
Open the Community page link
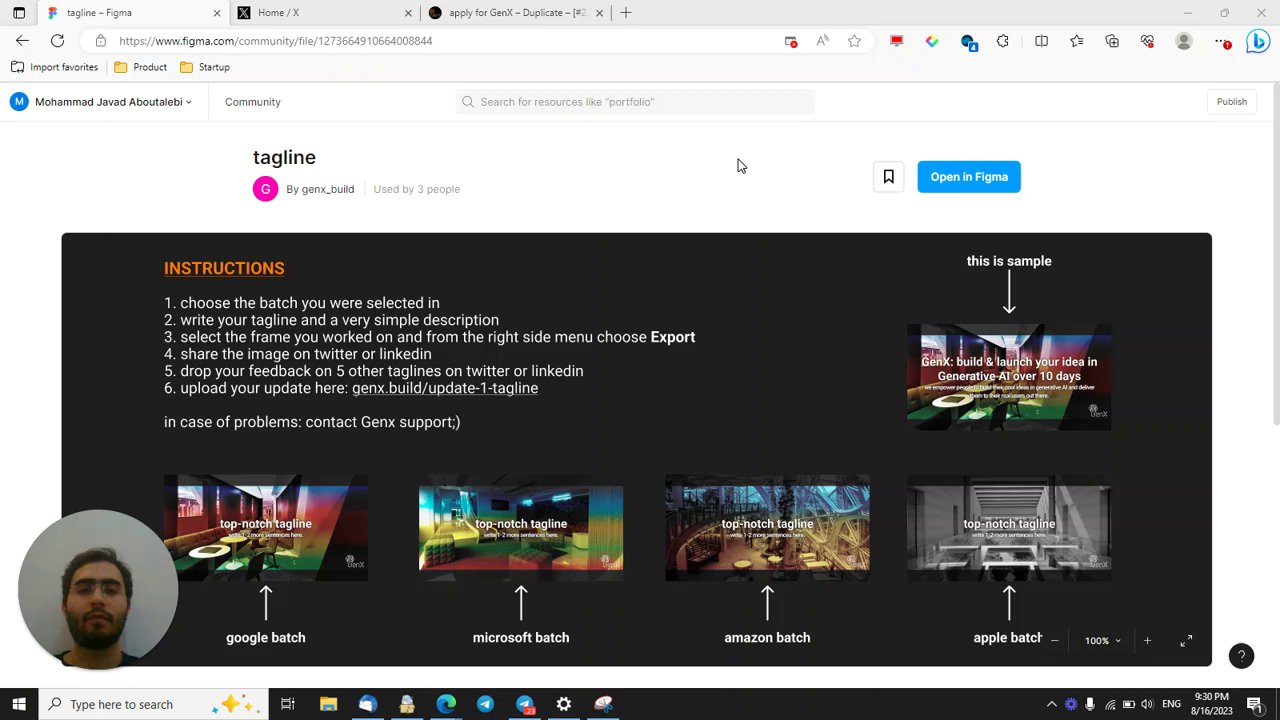tap(253, 102)
